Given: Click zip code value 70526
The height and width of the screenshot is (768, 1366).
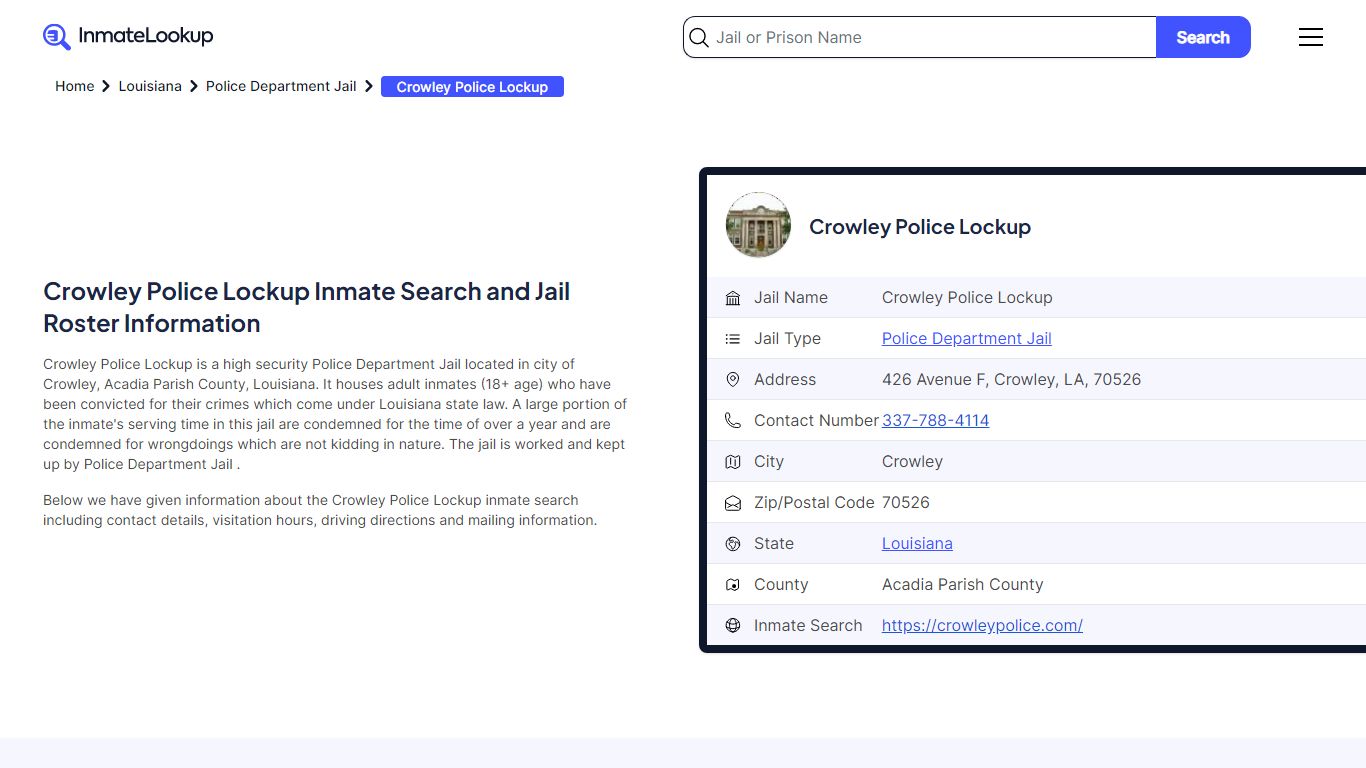Looking at the screenshot, I should click(906, 503).
